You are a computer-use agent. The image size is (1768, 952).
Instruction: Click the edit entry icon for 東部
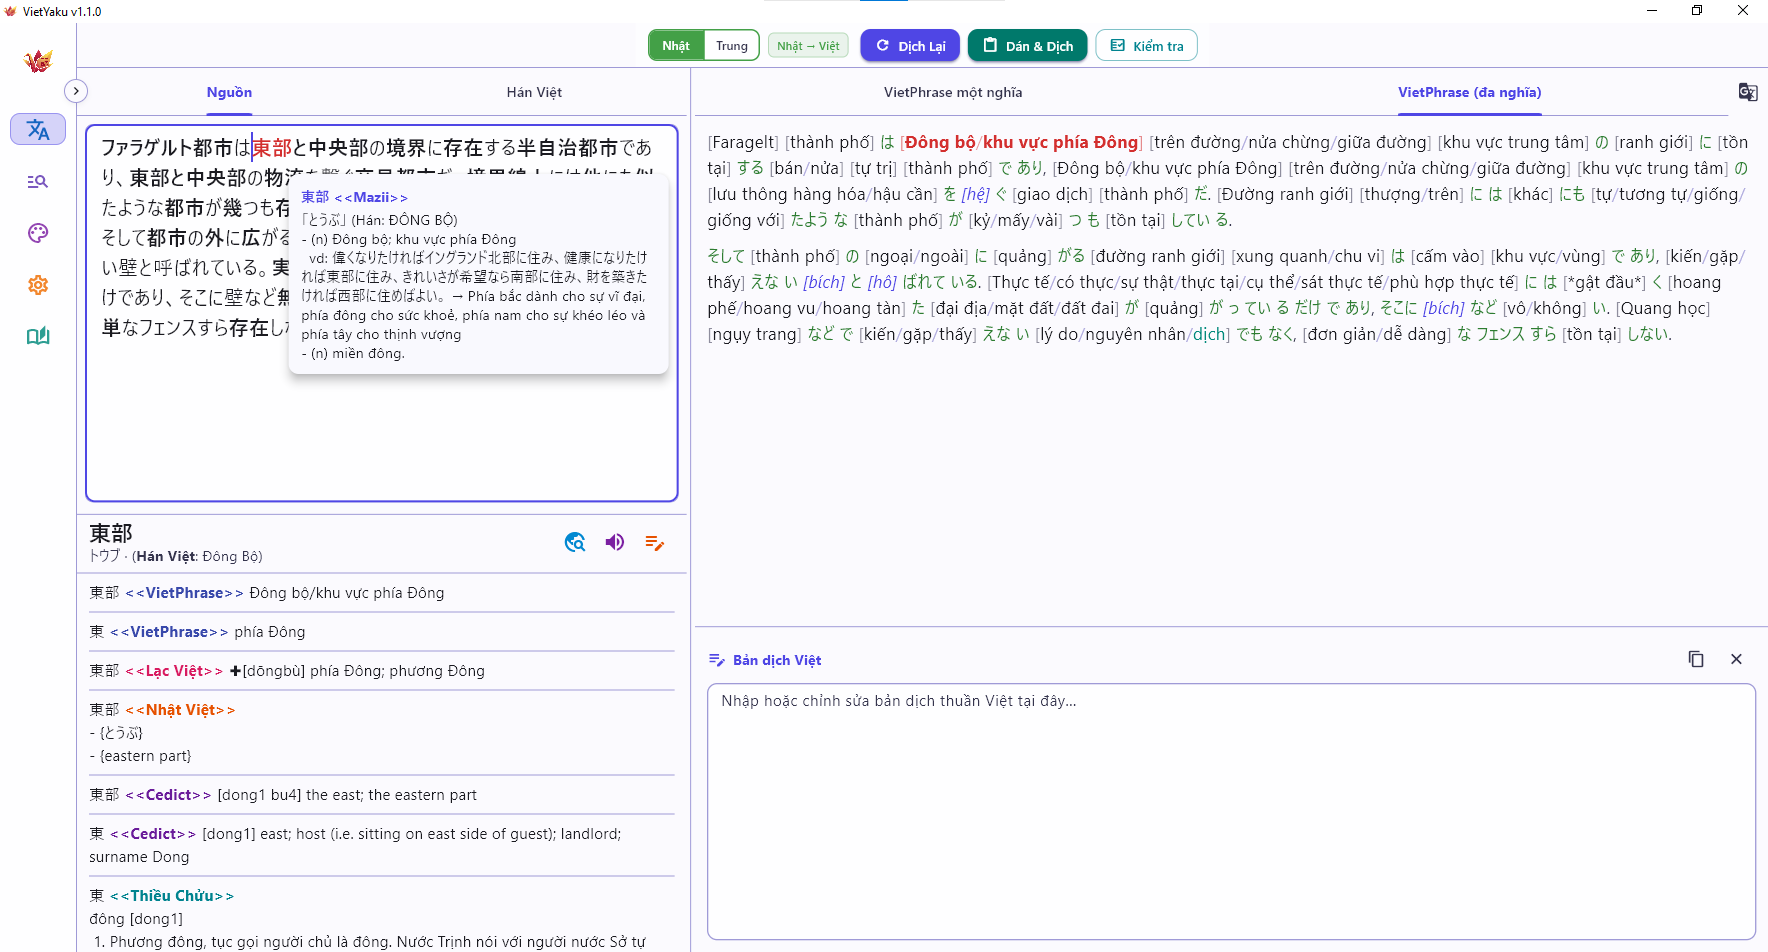pos(655,542)
